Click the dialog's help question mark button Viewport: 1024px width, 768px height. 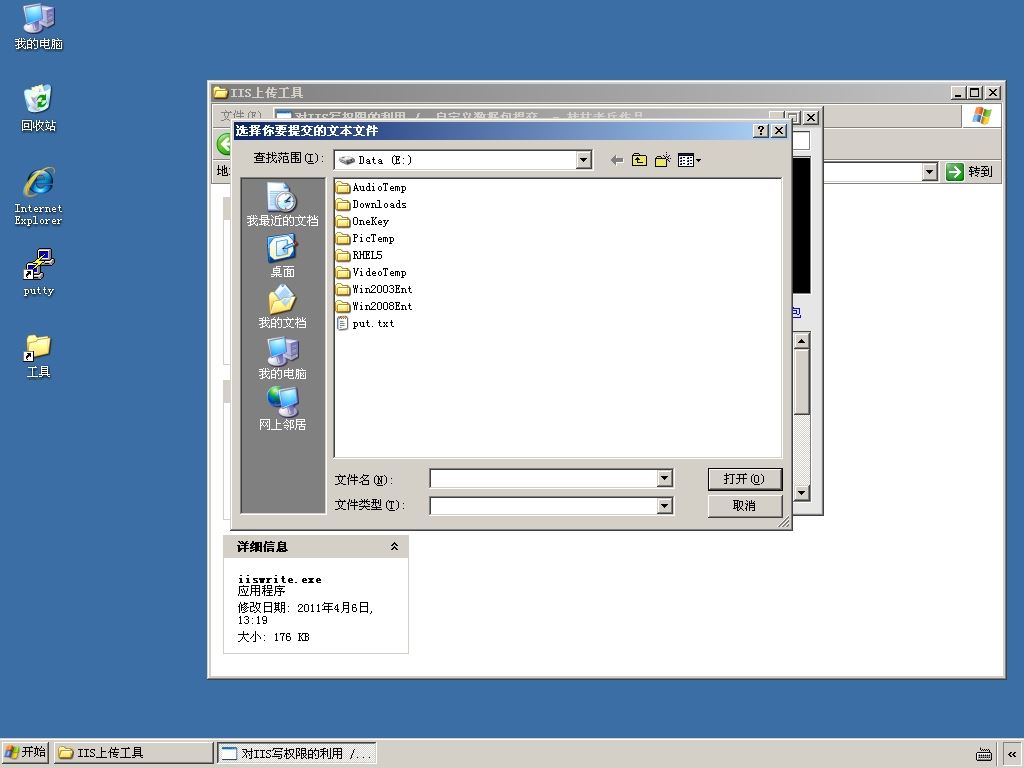761,131
